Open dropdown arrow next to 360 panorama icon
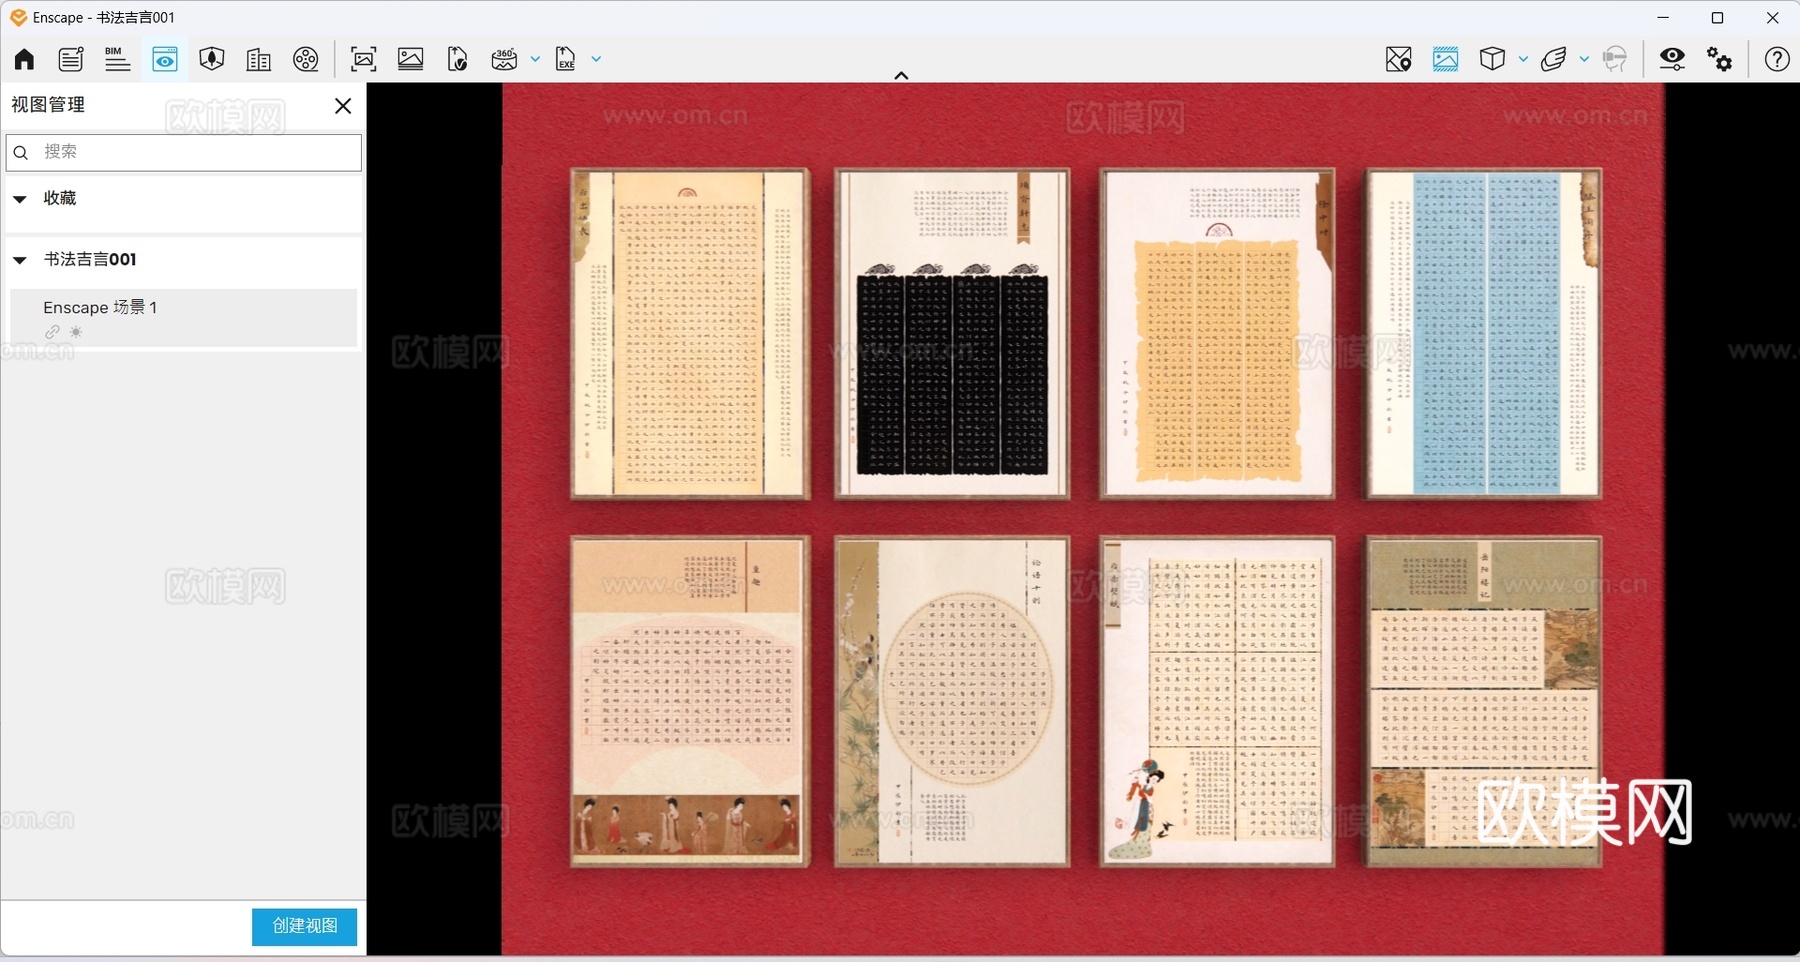This screenshot has height=962, width=1800. pos(535,59)
